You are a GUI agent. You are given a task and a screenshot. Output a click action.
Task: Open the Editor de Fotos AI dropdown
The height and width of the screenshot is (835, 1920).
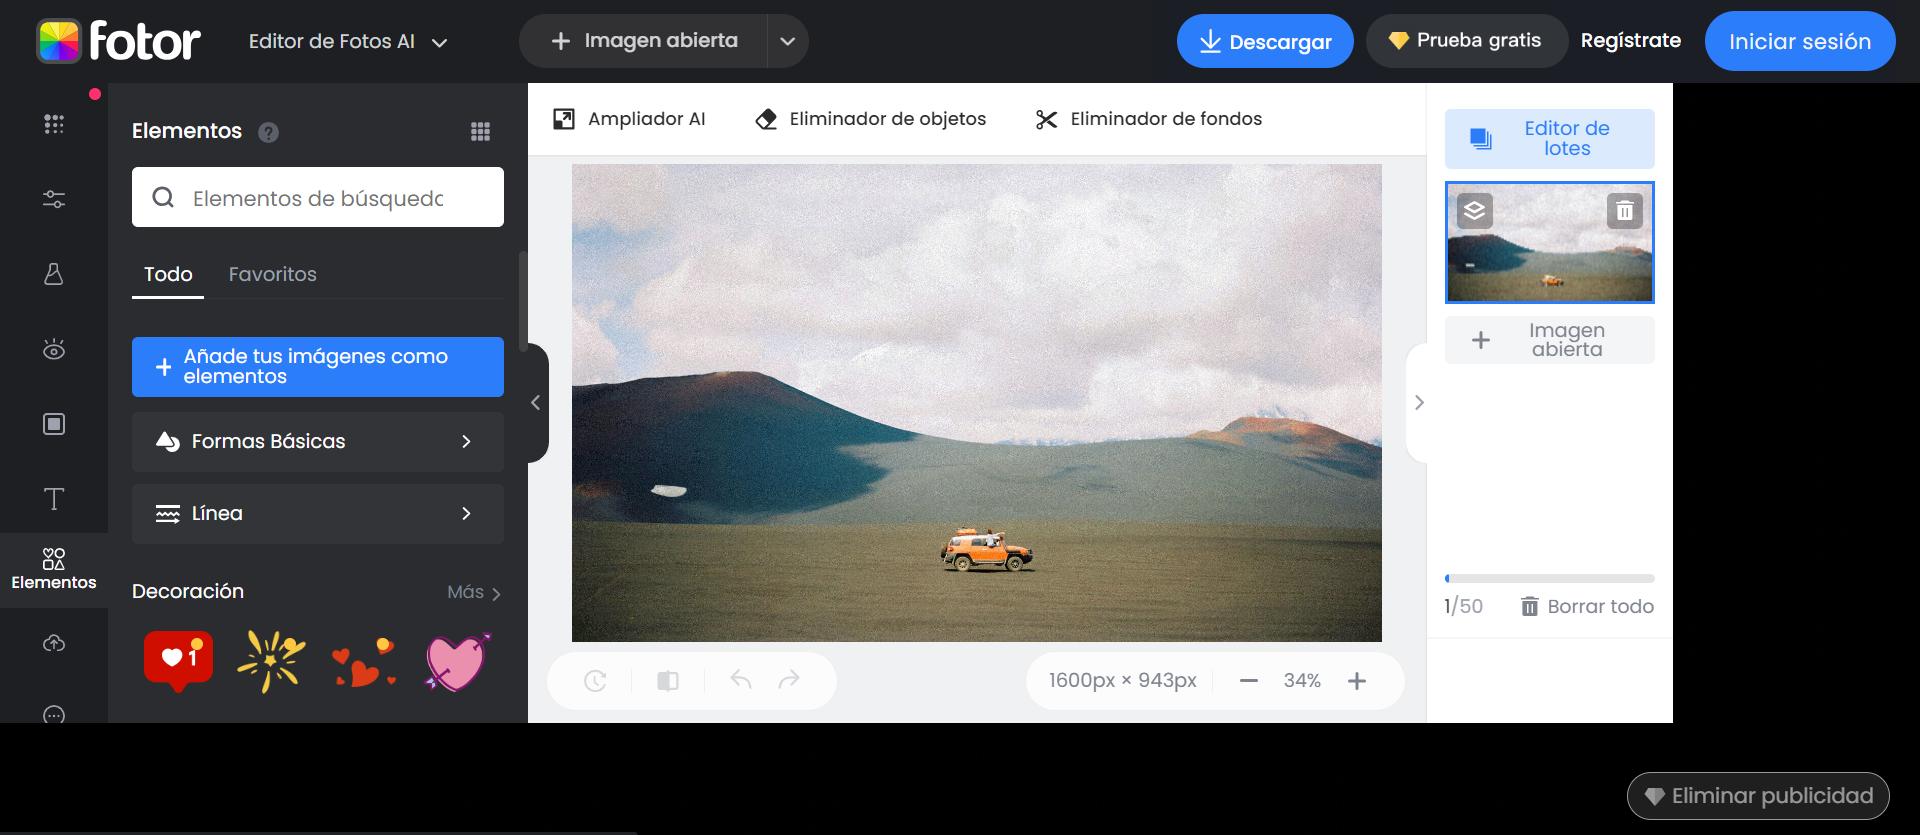coord(348,41)
